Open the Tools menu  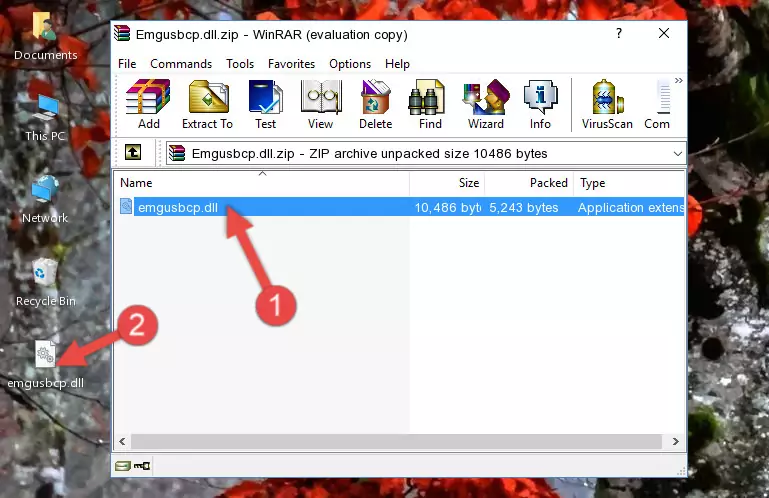click(x=240, y=64)
